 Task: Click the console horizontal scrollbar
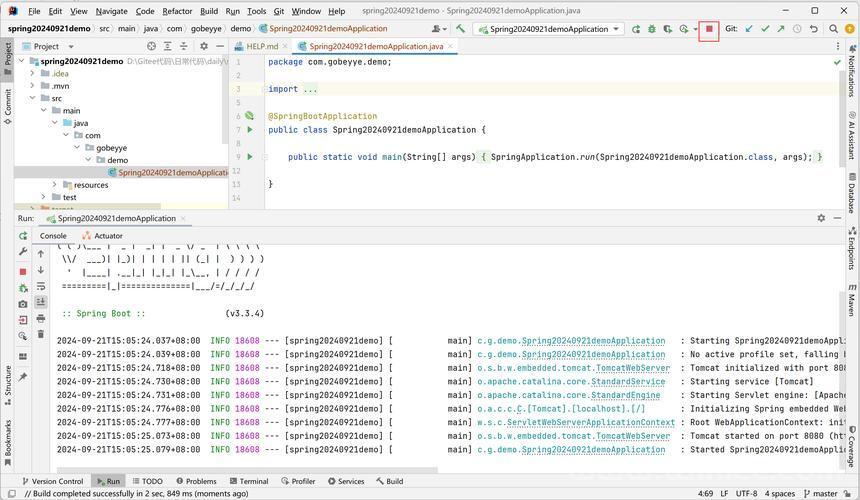(247, 470)
